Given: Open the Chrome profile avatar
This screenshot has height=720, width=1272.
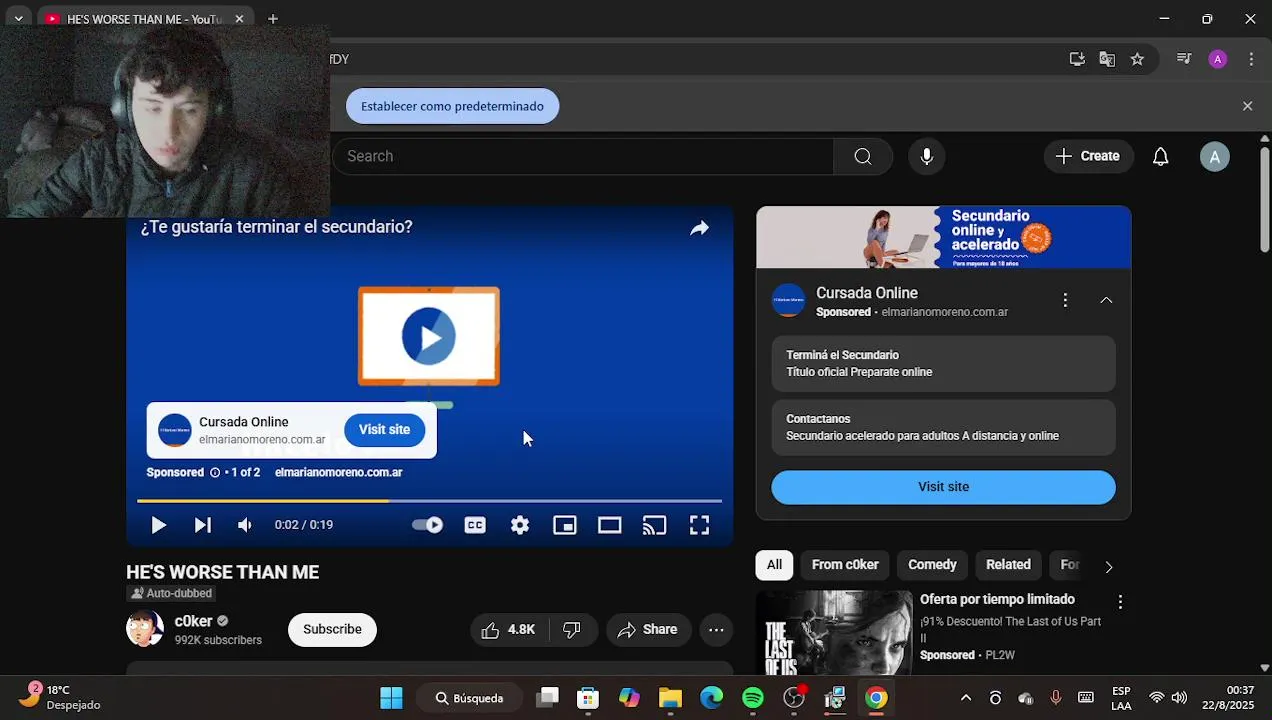Looking at the screenshot, I should point(1217,59).
